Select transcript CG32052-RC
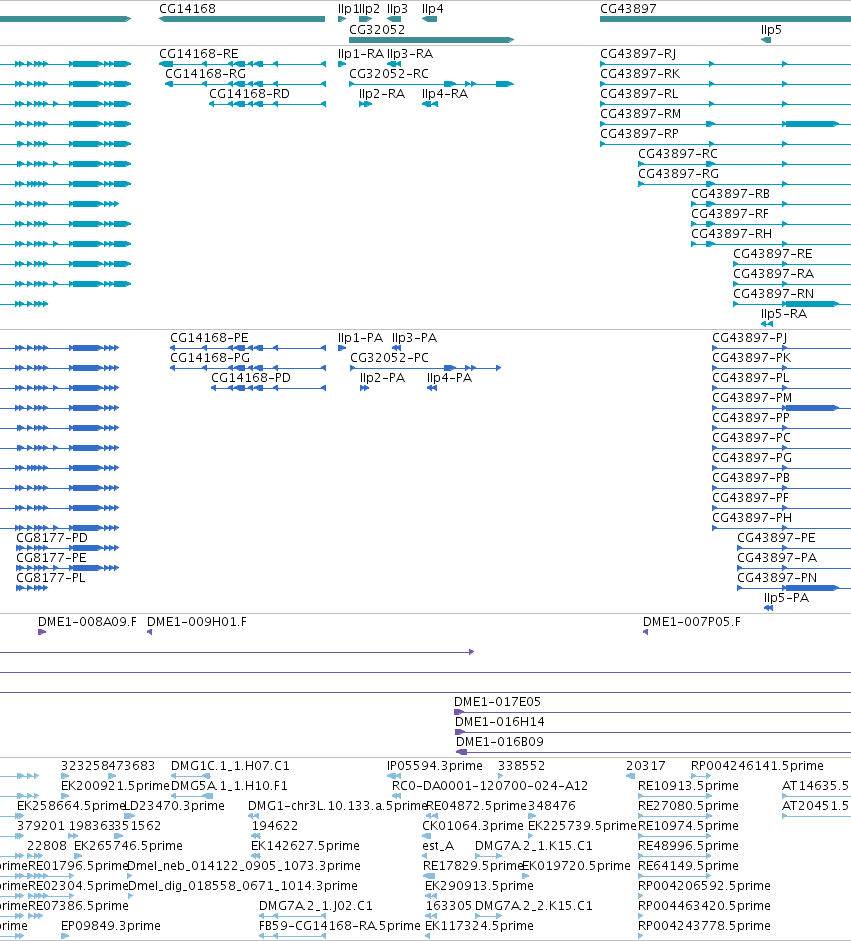 click(432, 84)
